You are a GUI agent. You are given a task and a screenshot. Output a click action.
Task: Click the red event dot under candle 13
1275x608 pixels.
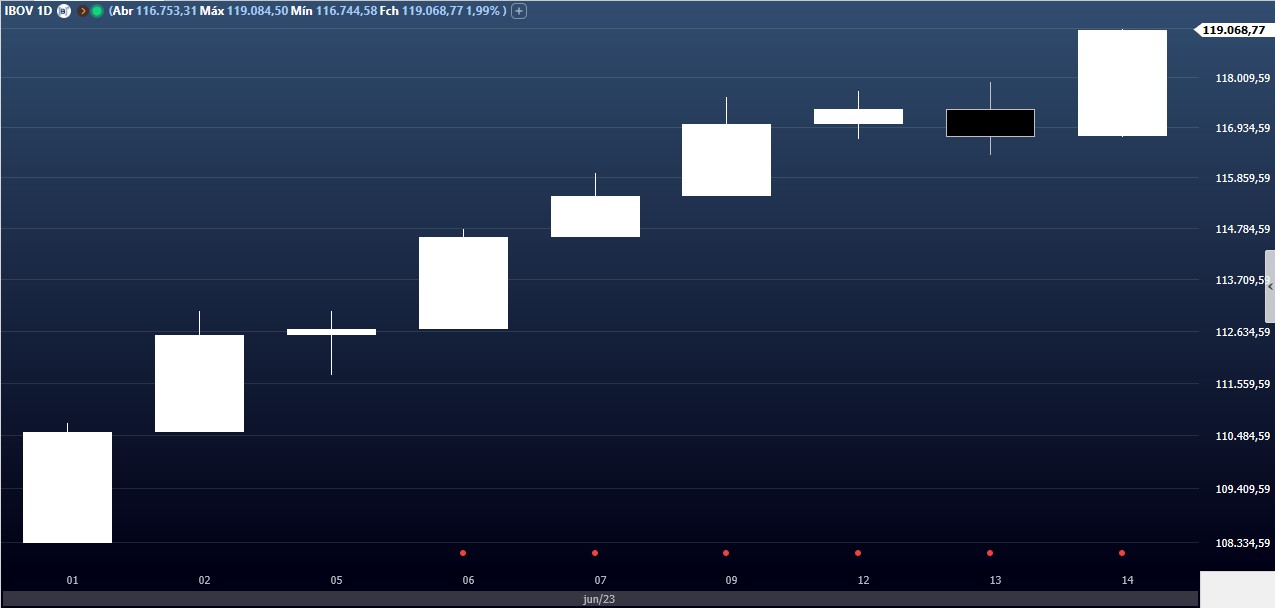tap(990, 553)
